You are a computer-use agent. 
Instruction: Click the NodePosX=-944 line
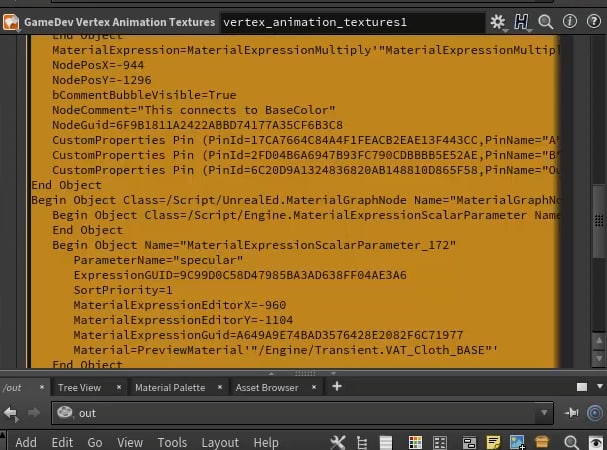click(x=98, y=65)
